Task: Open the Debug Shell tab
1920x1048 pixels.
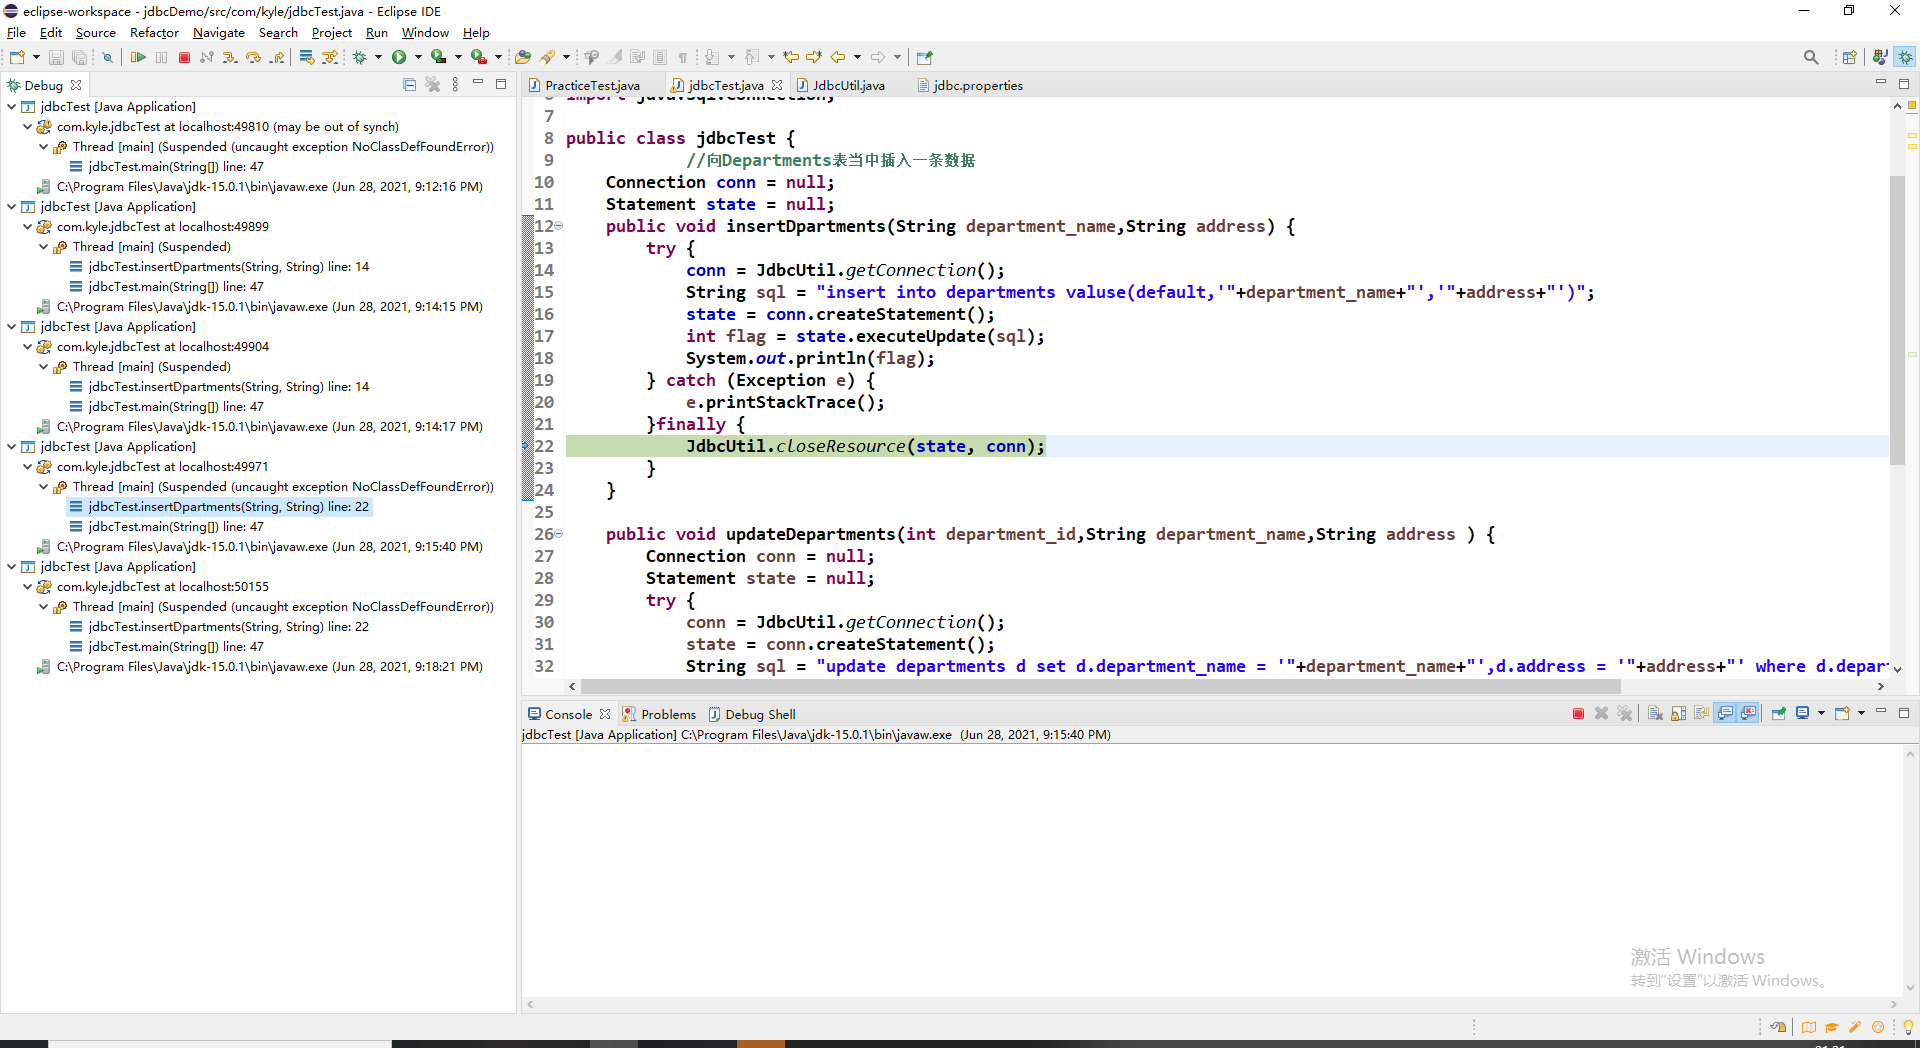Action: pos(760,715)
